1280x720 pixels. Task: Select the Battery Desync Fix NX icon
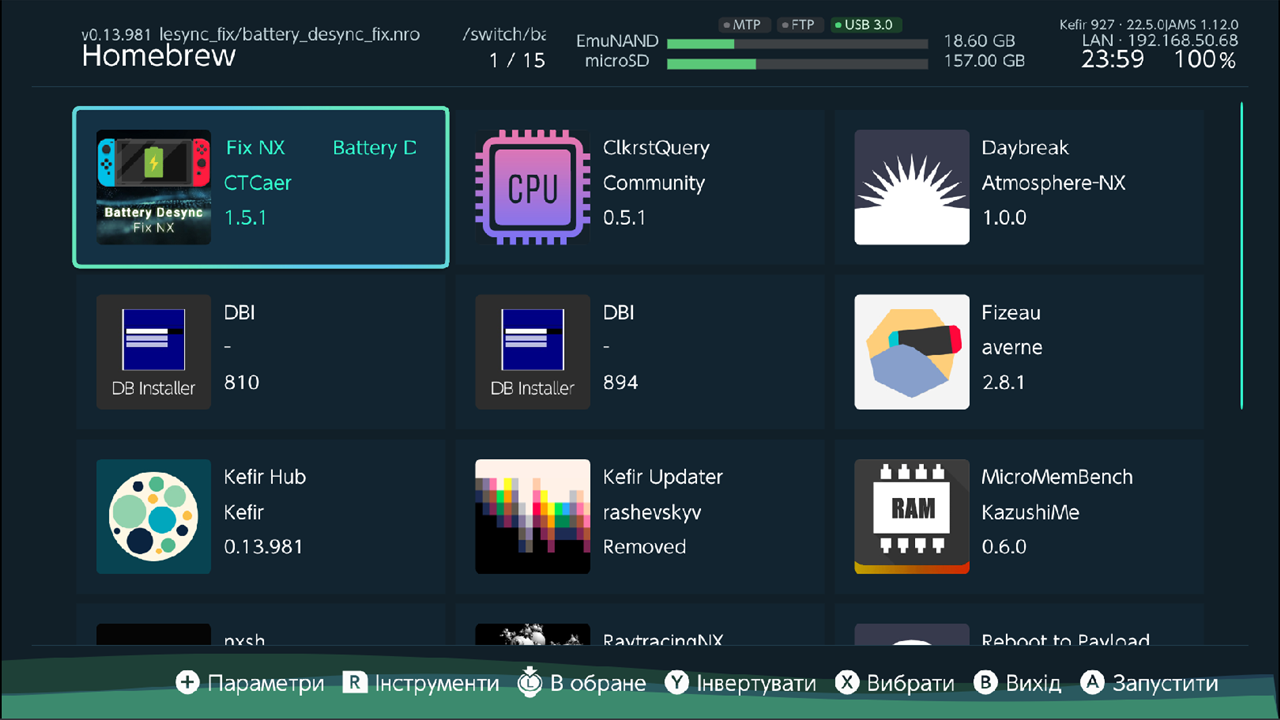(x=153, y=187)
